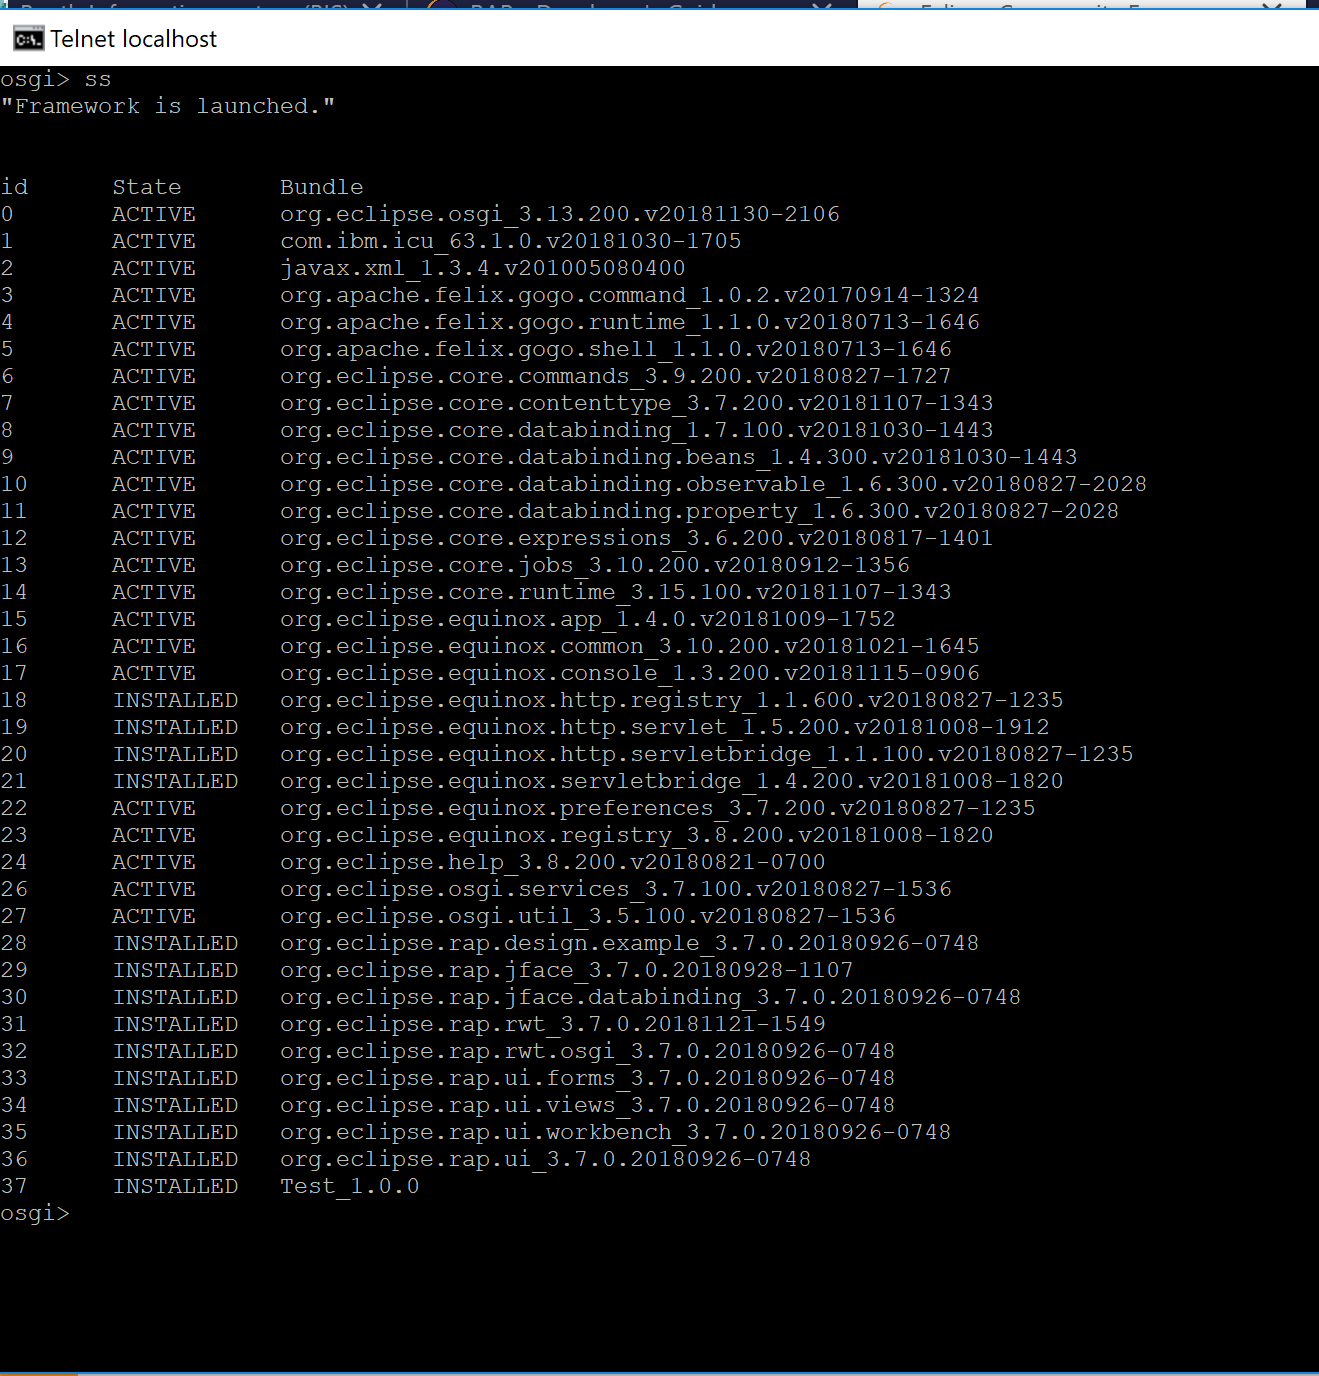Click org.eclipse.rap.ui.views bundle entry
Screen dimensions: 1319x1376
pos(588,1105)
